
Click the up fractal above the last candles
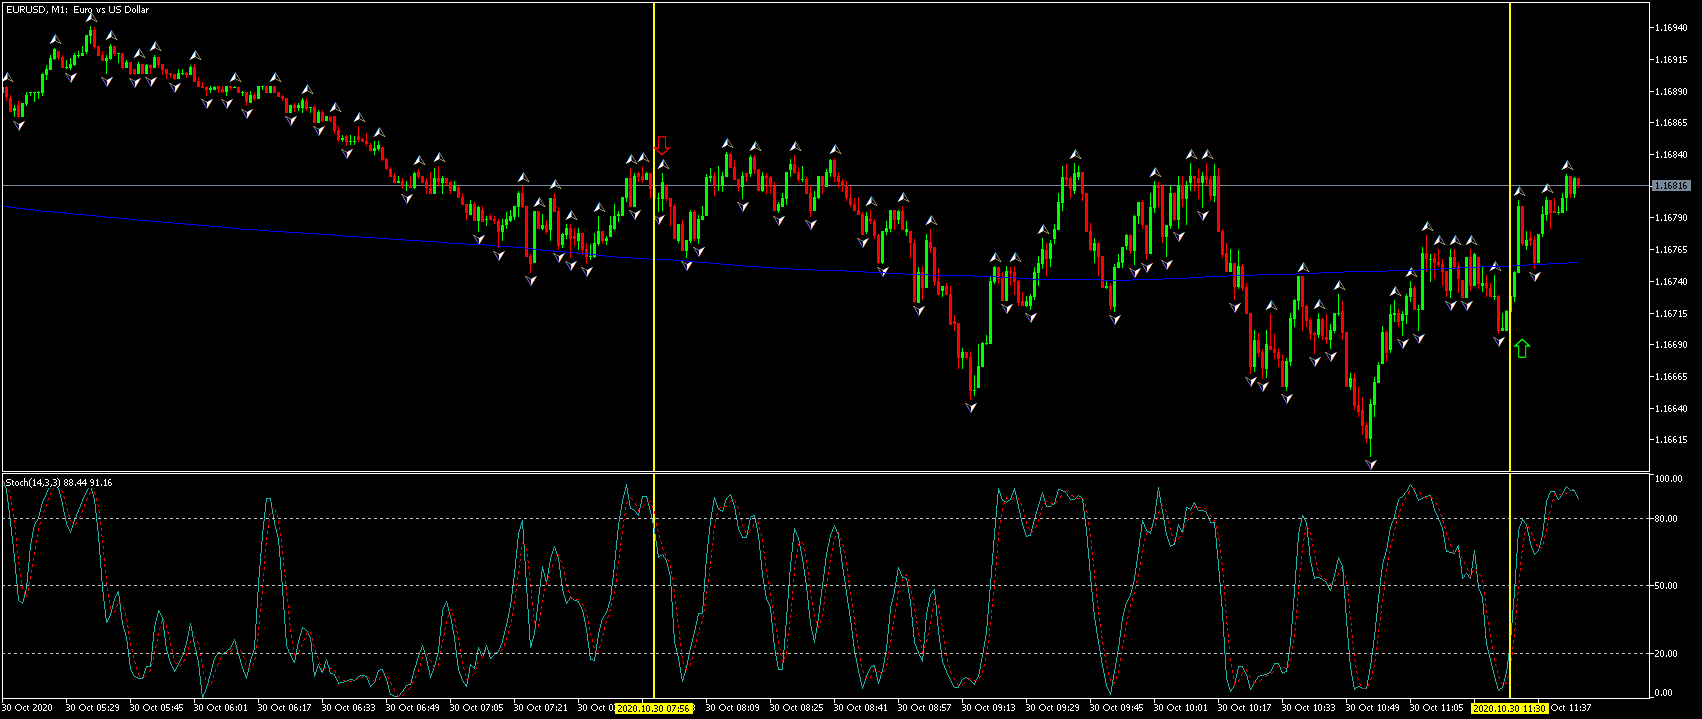(1568, 165)
